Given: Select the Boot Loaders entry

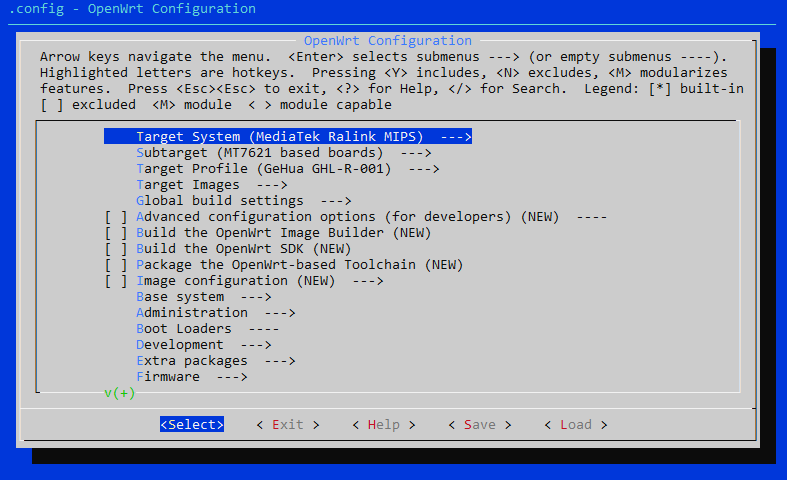Looking at the screenshot, I should (207, 329).
